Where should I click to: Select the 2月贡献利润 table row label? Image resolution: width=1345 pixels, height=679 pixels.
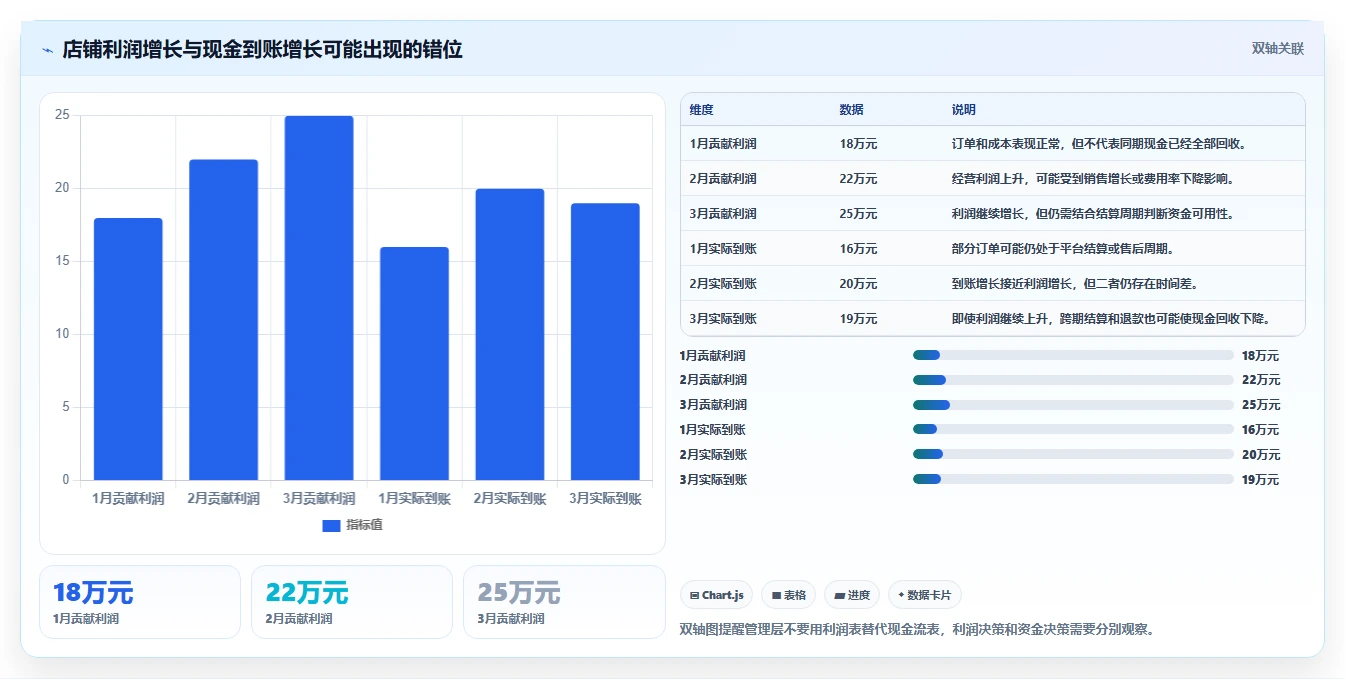[723, 179]
